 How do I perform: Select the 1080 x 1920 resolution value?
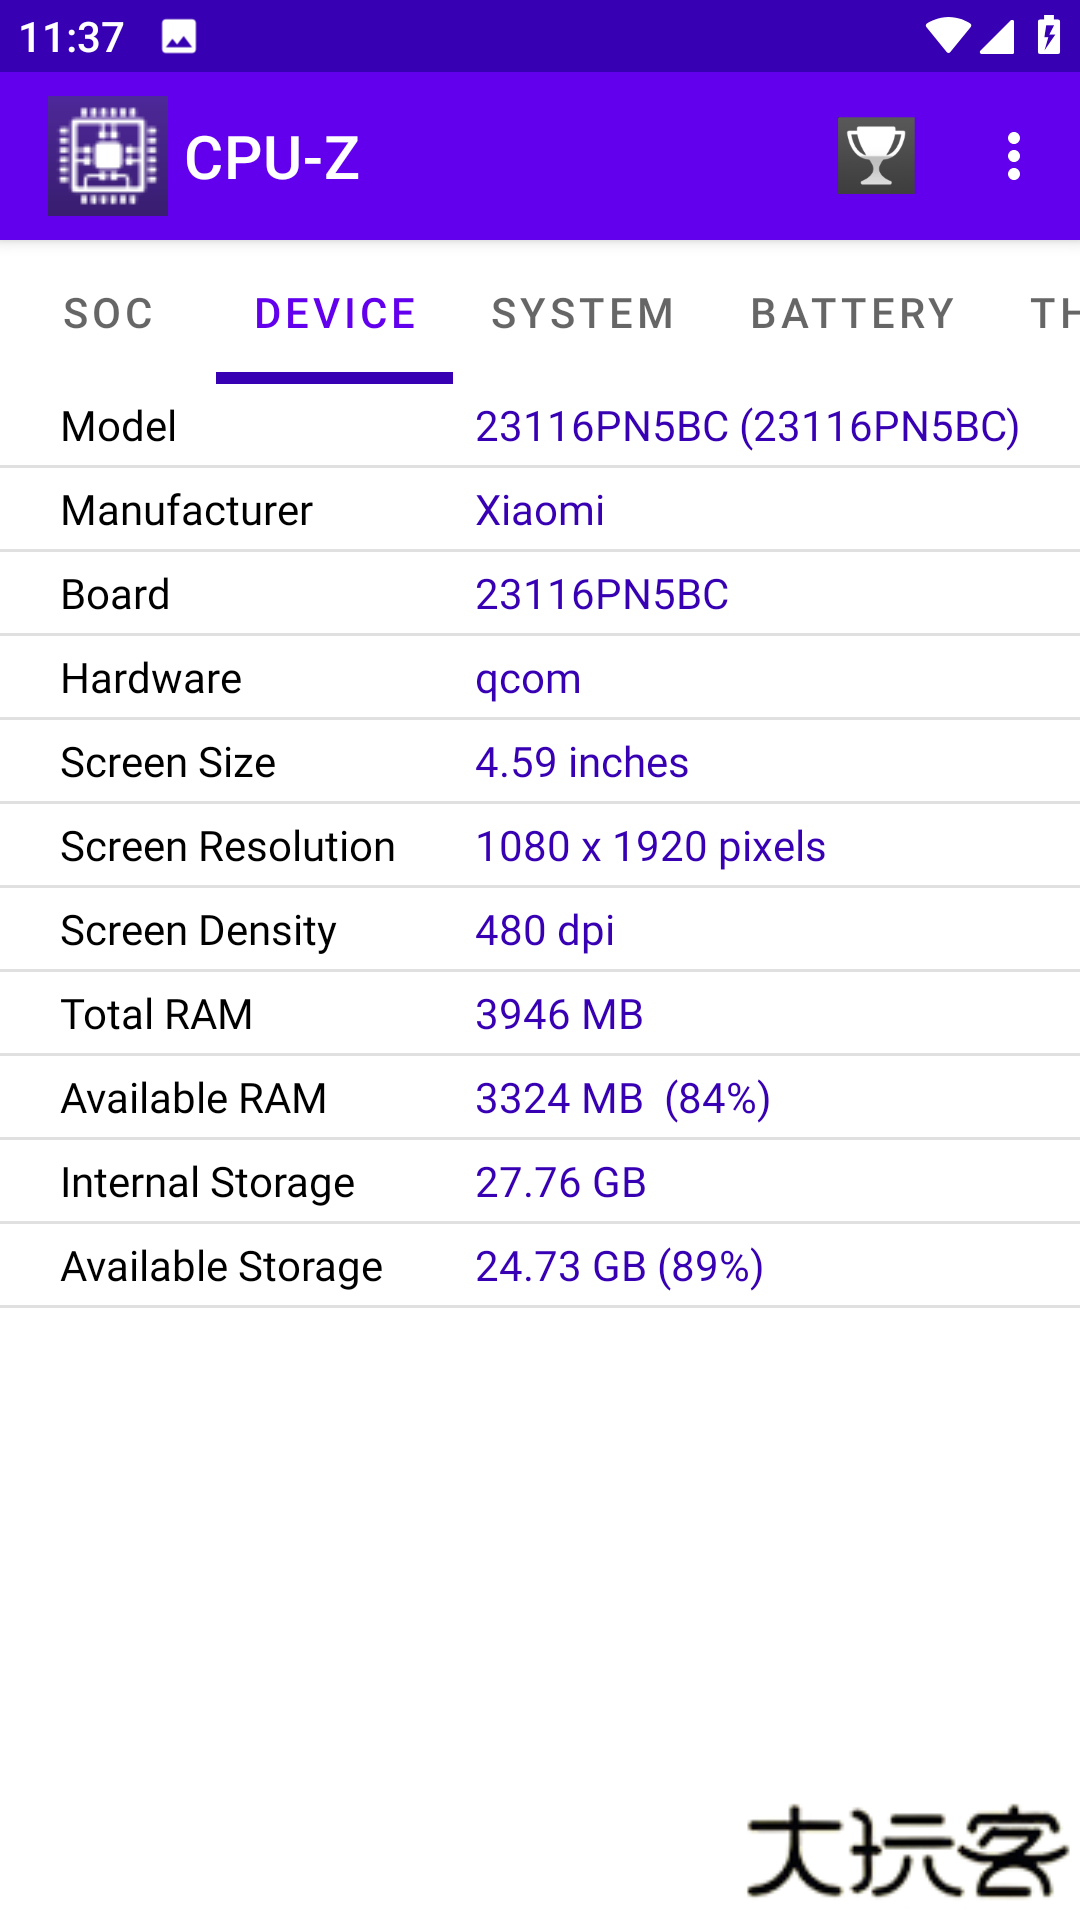(650, 846)
